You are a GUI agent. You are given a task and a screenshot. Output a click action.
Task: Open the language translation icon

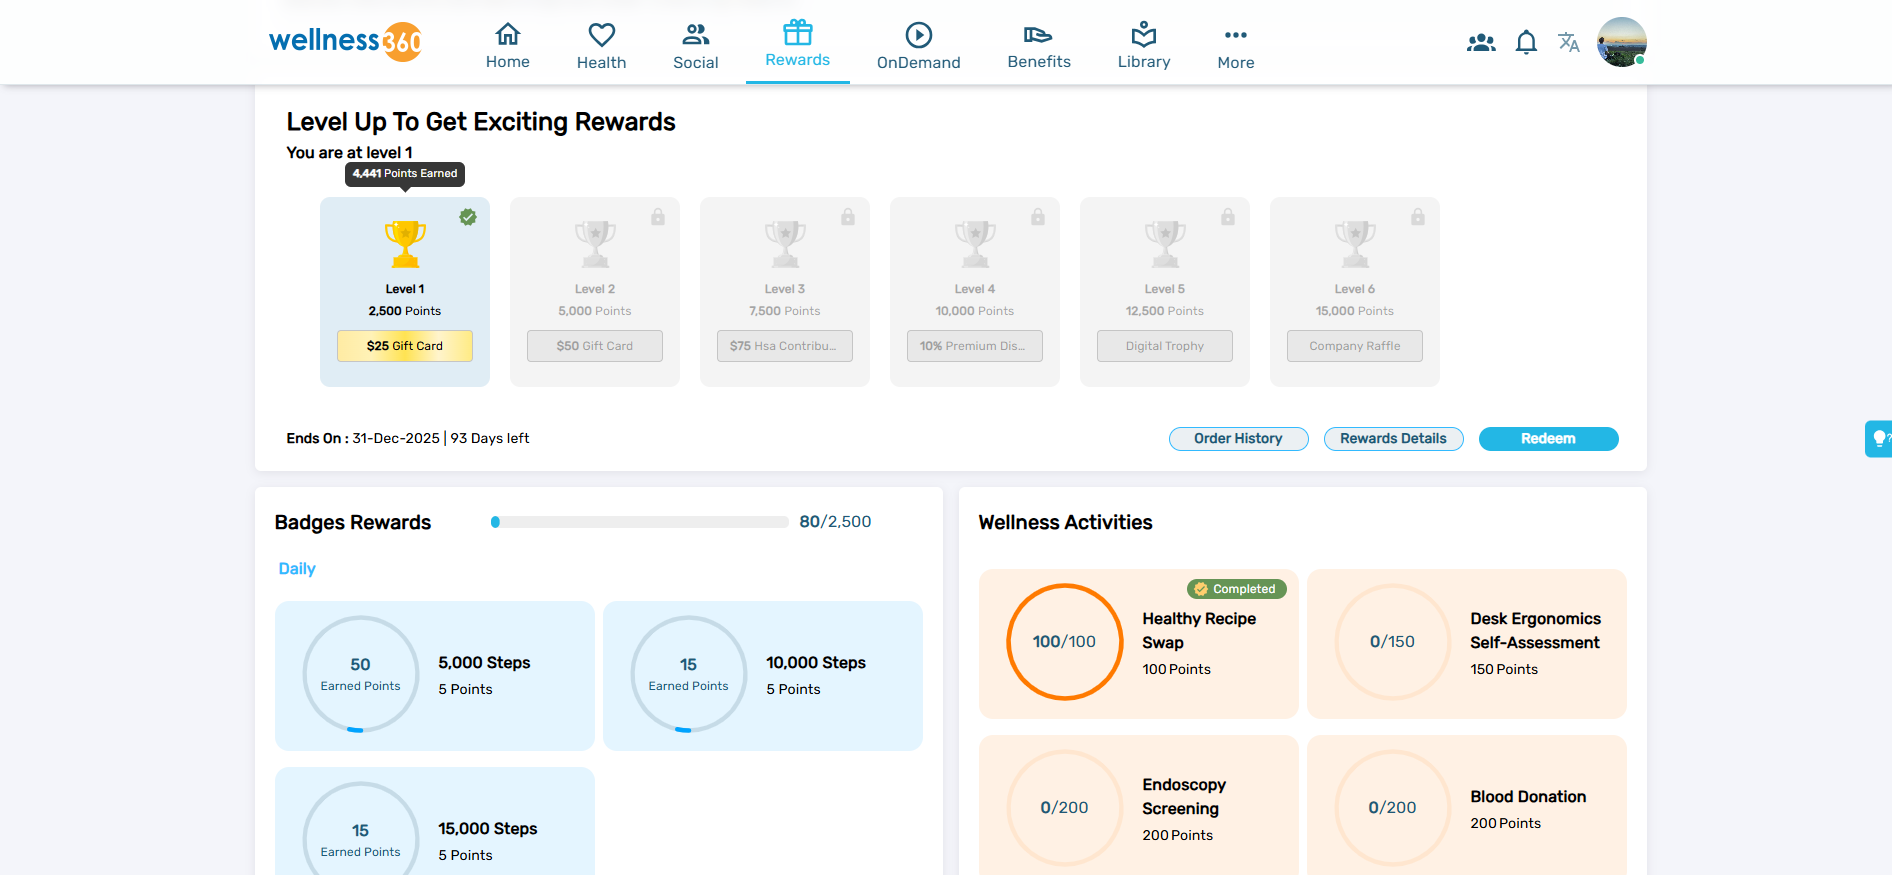point(1568,42)
